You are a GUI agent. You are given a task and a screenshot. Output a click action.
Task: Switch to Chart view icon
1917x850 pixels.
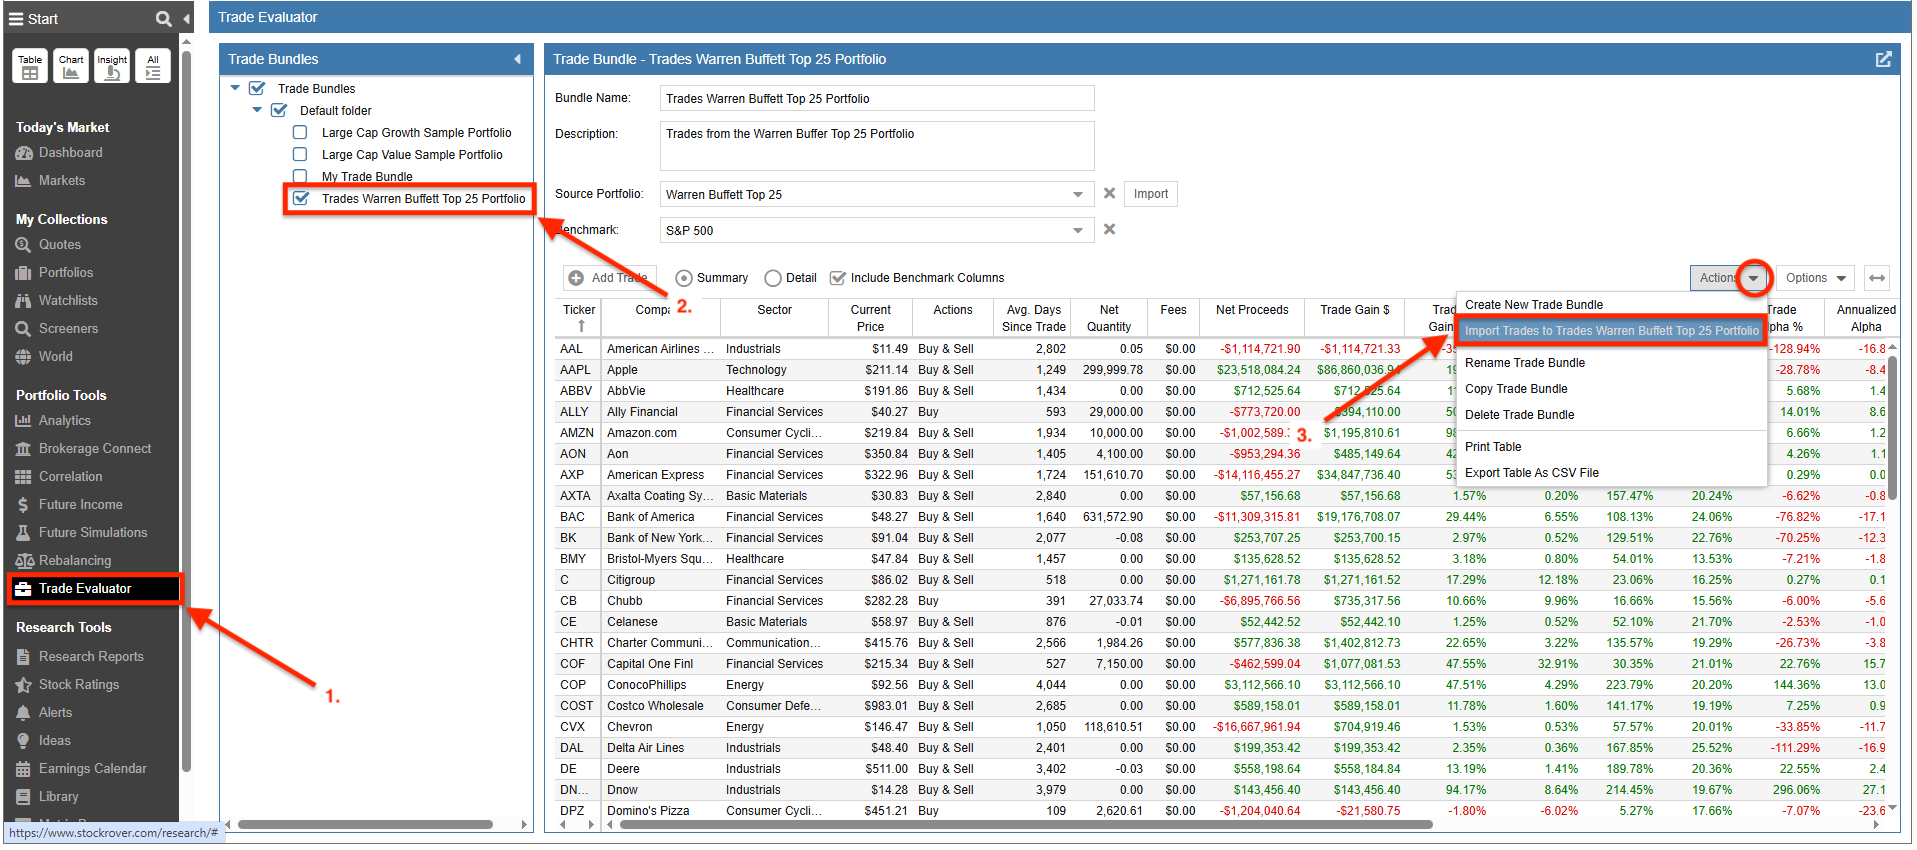coord(71,66)
